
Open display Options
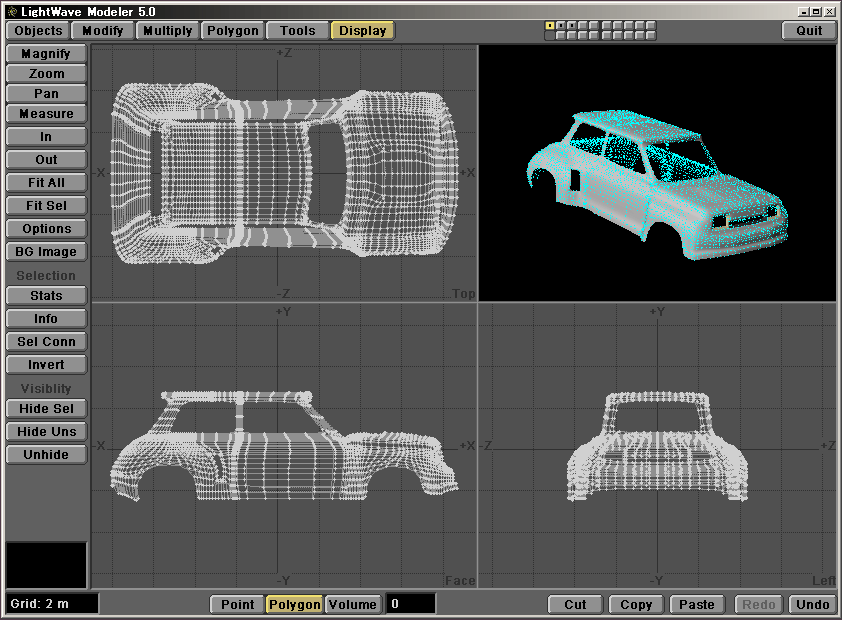click(46, 229)
